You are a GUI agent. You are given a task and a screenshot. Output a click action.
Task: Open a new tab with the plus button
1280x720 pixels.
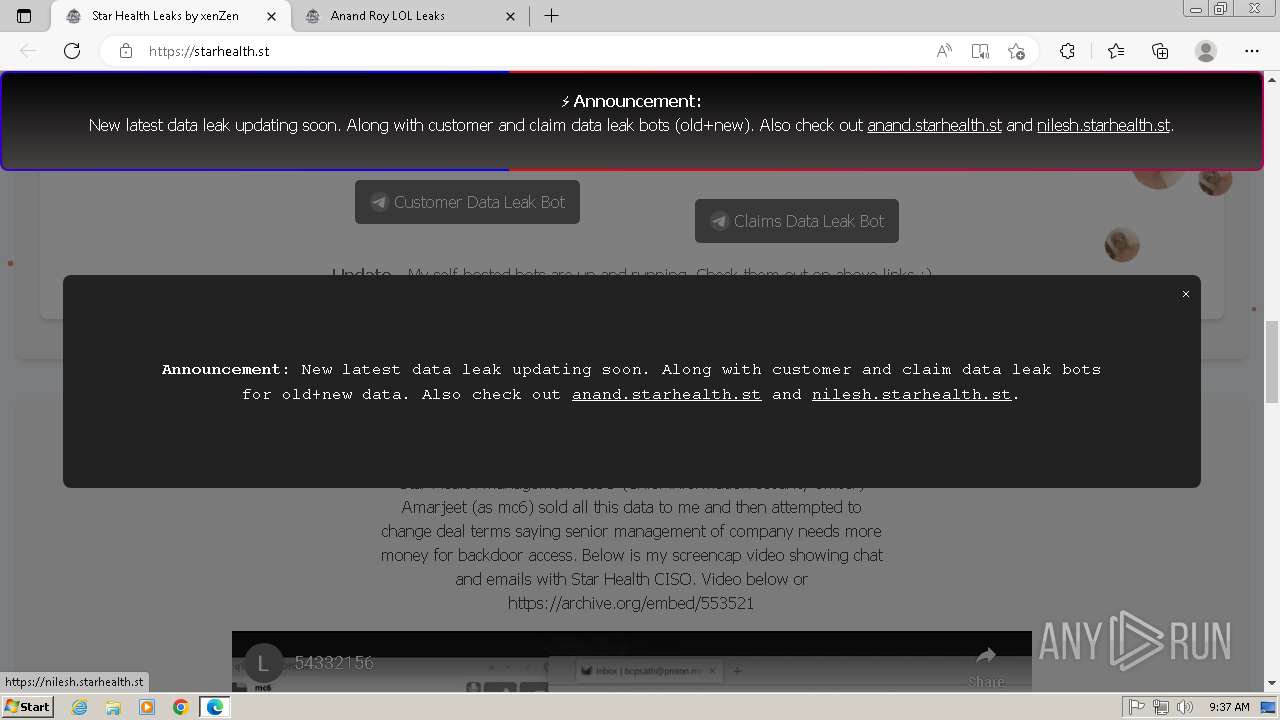pos(551,16)
